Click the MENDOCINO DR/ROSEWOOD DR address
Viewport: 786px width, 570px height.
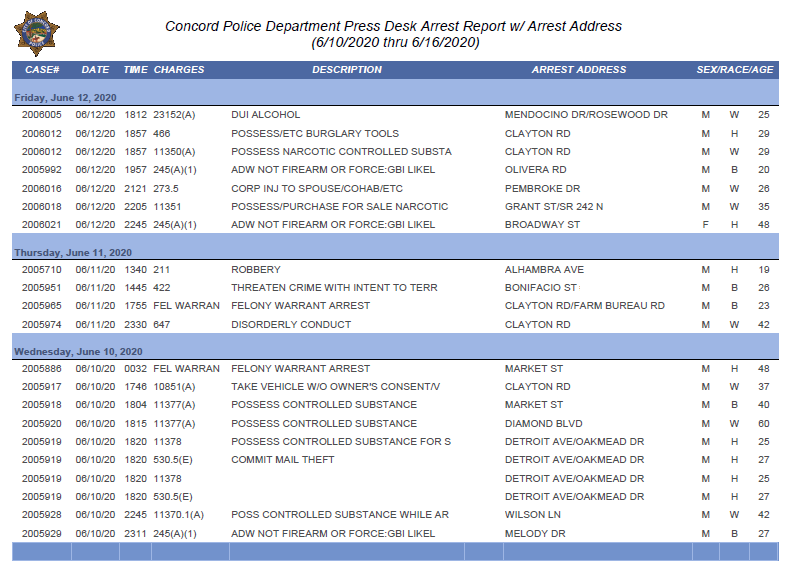[x=586, y=115]
